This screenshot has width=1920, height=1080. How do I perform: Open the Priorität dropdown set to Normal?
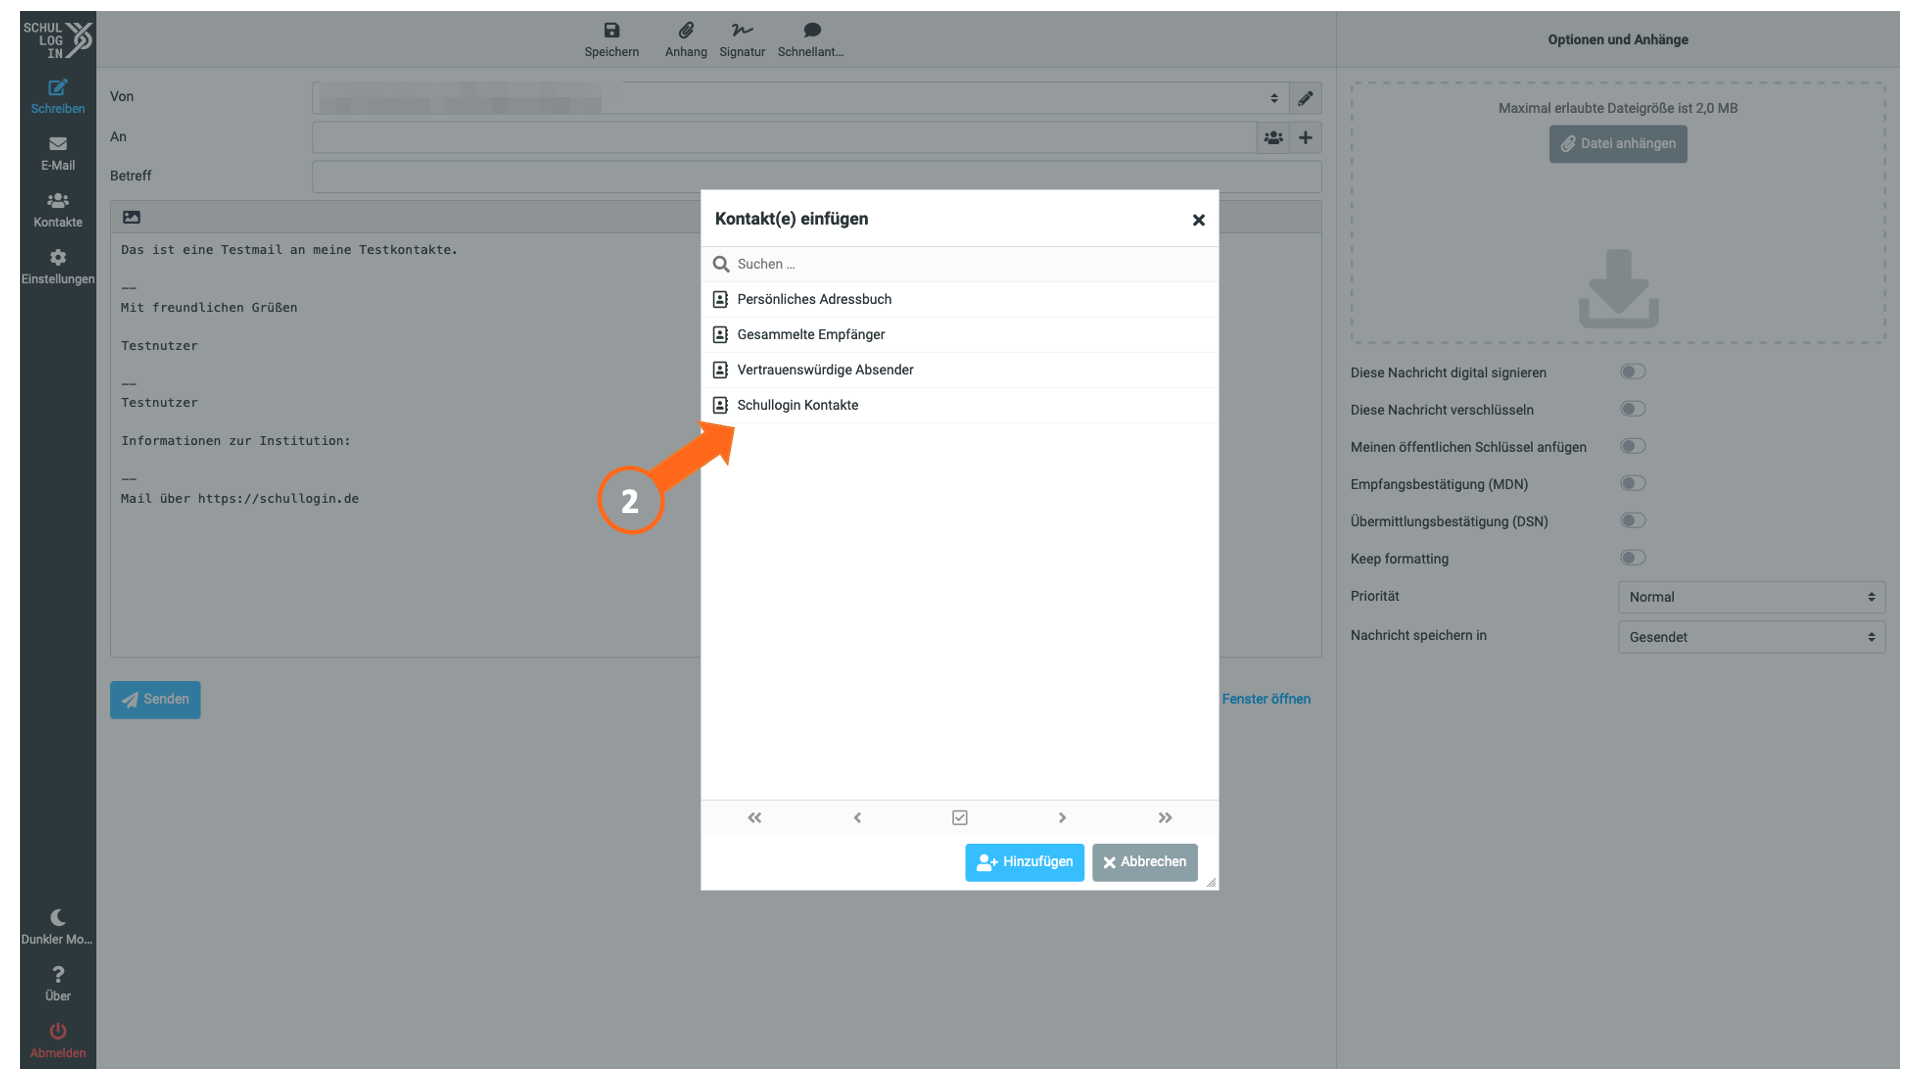coord(1751,597)
